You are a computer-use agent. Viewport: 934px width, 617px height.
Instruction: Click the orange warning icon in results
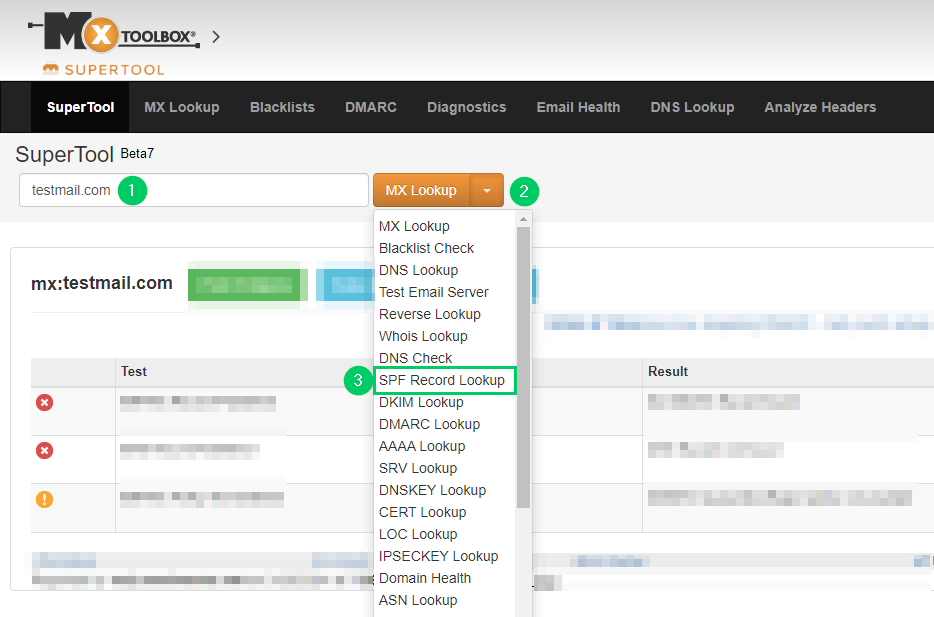(x=45, y=499)
